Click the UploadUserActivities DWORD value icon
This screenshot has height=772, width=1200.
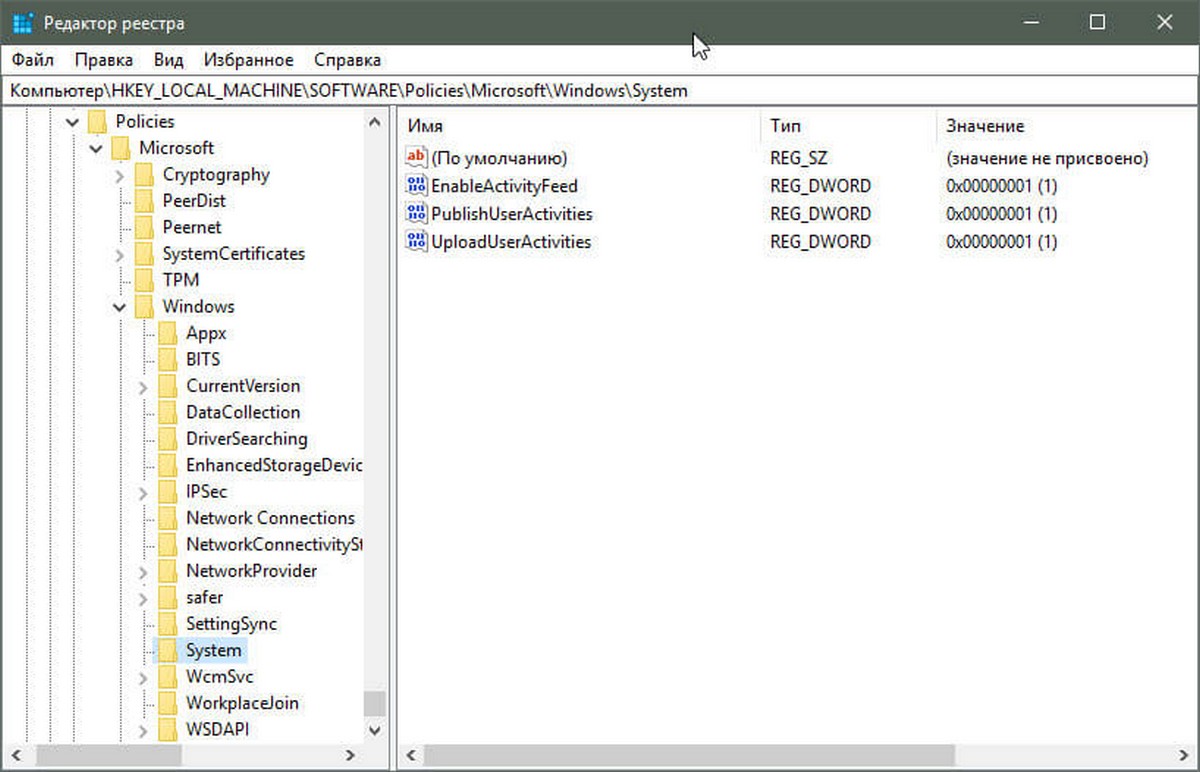[x=416, y=242]
